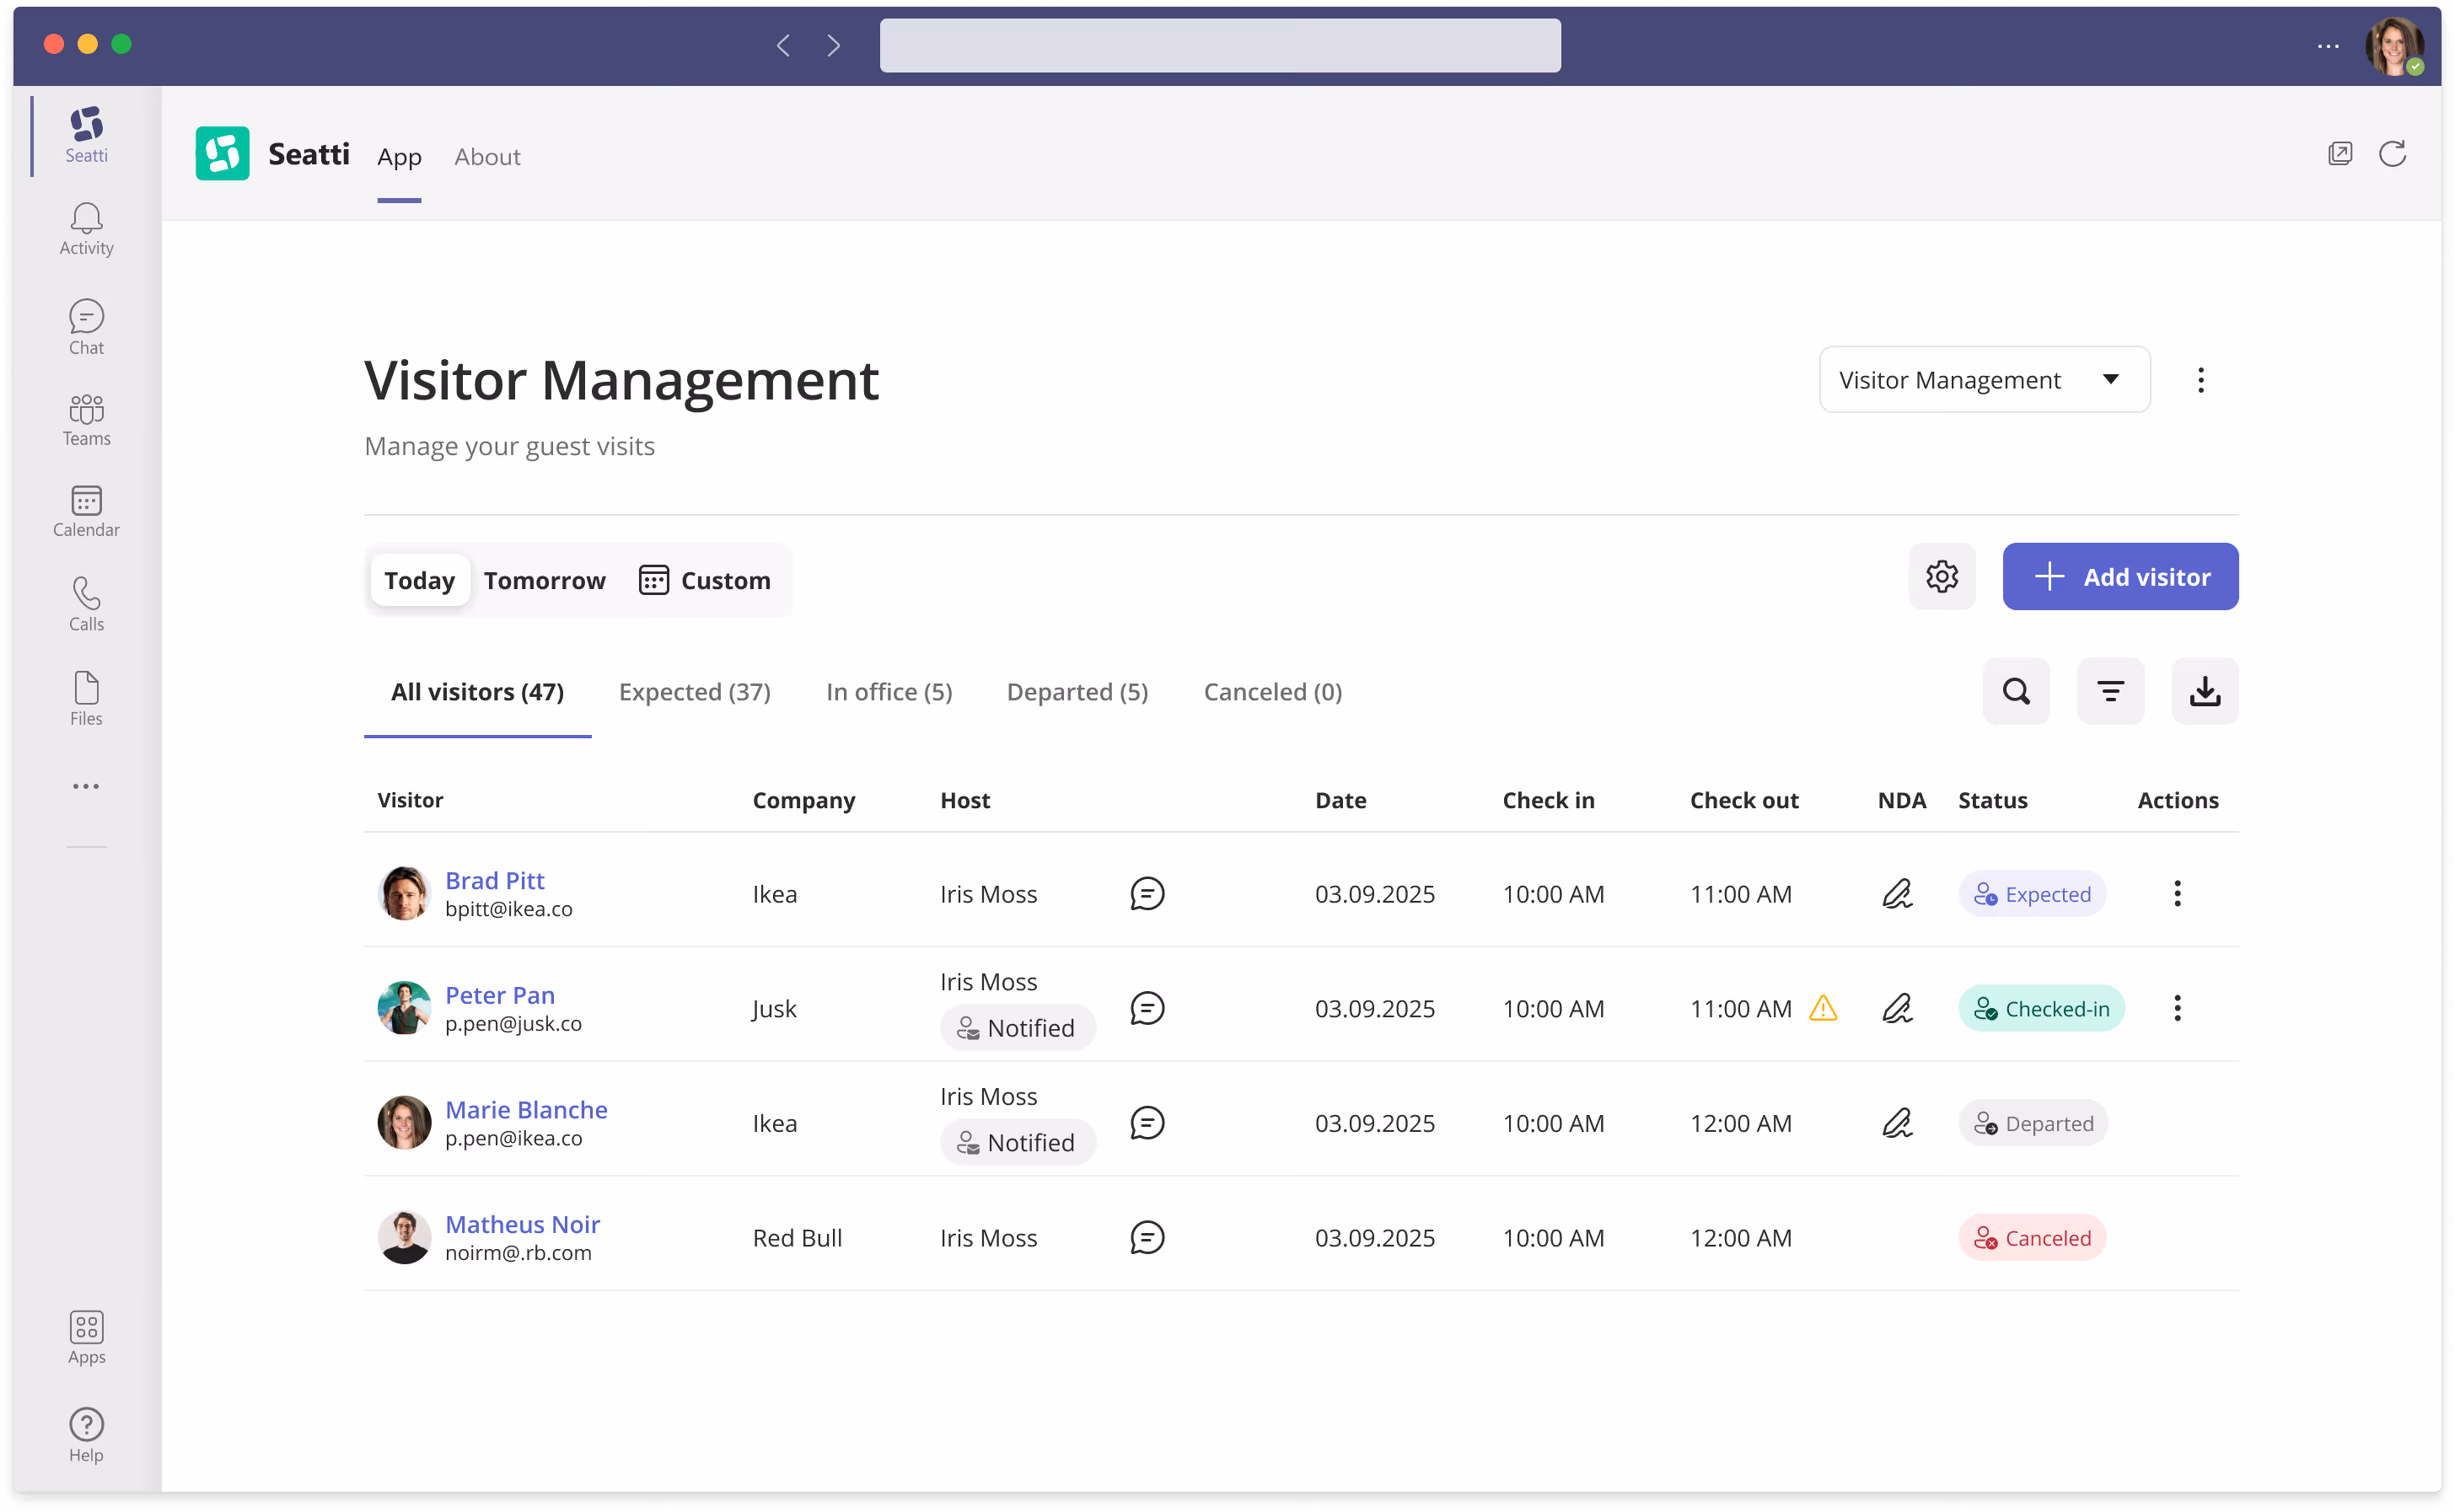Open Calls in the sidebar
The height and width of the screenshot is (1512, 2455).
tap(86, 604)
